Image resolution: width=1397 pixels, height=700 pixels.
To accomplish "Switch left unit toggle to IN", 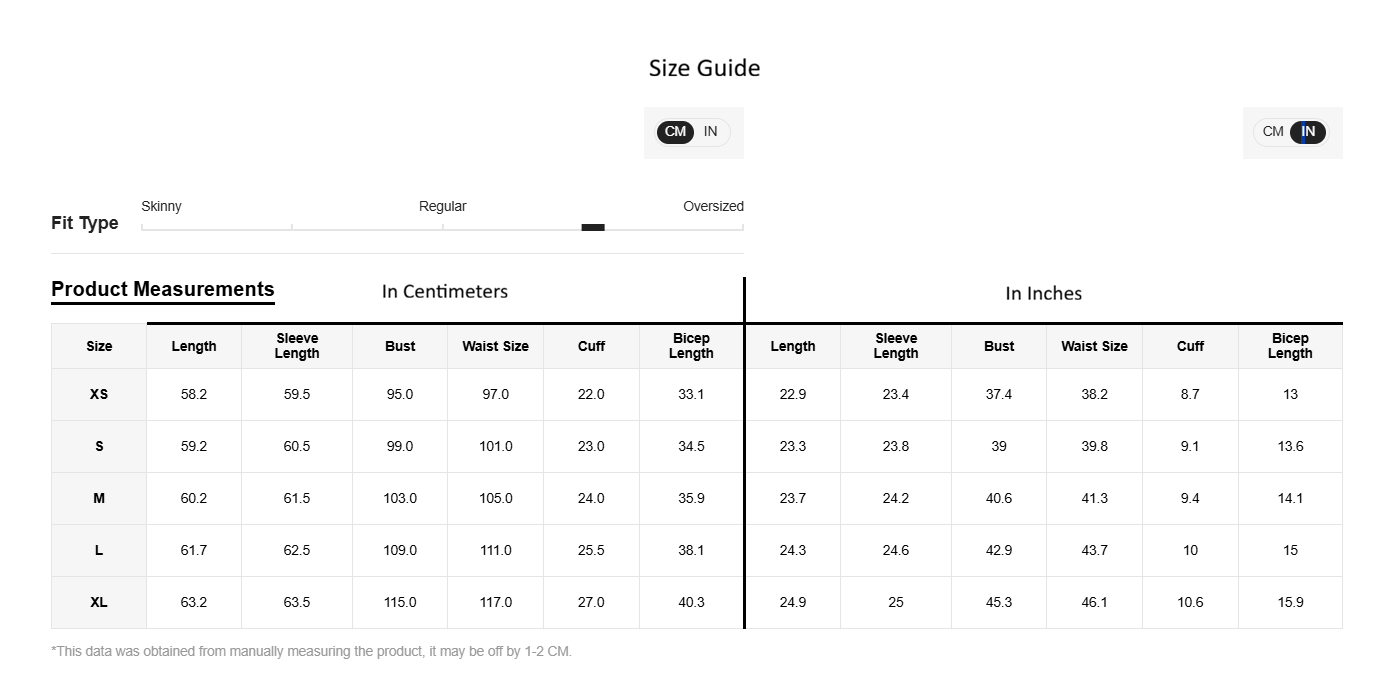I will click(x=710, y=132).
